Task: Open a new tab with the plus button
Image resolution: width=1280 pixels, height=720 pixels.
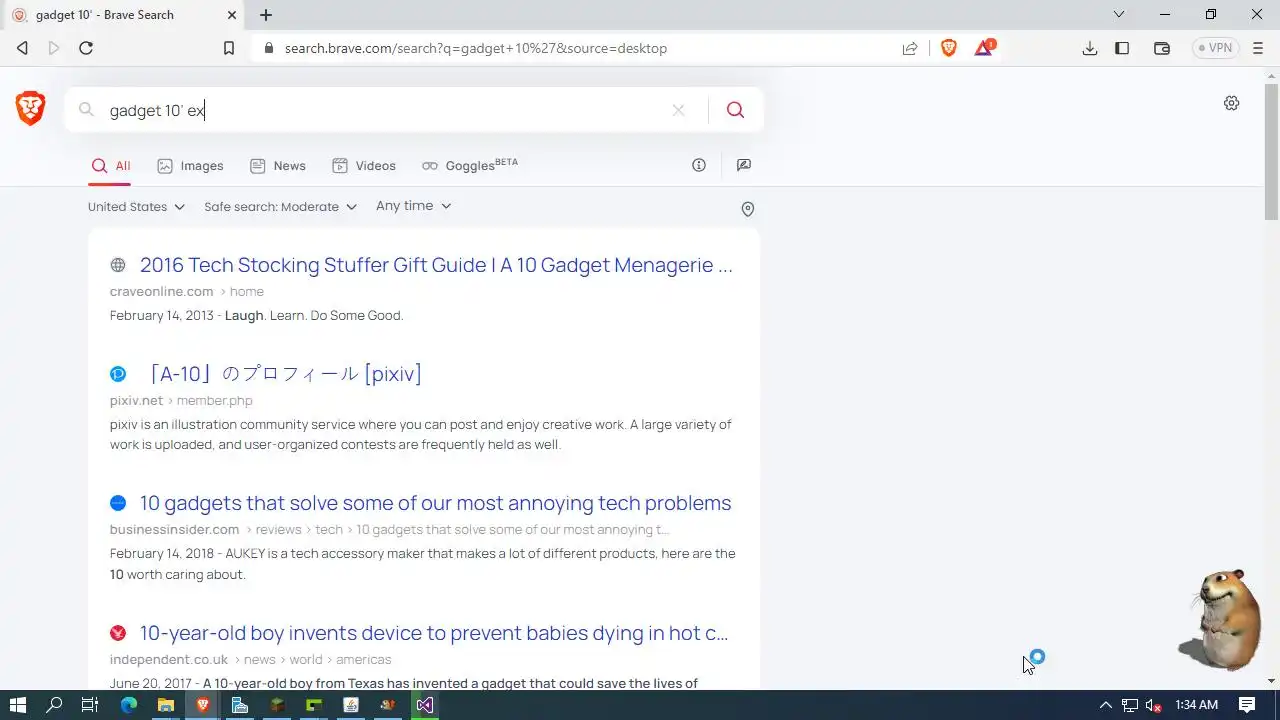Action: pyautogui.click(x=266, y=15)
